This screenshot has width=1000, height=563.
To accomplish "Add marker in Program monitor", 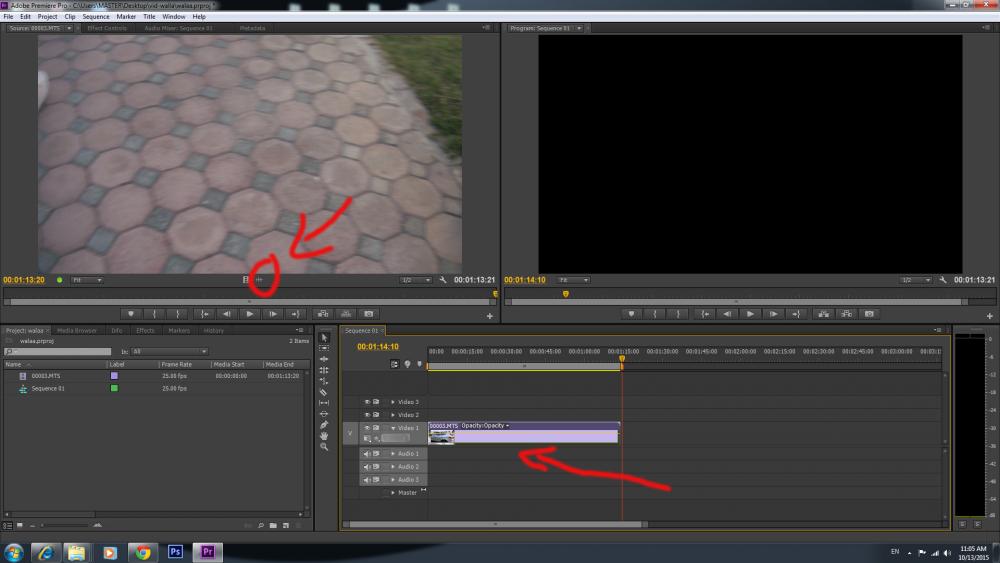I will (x=631, y=314).
